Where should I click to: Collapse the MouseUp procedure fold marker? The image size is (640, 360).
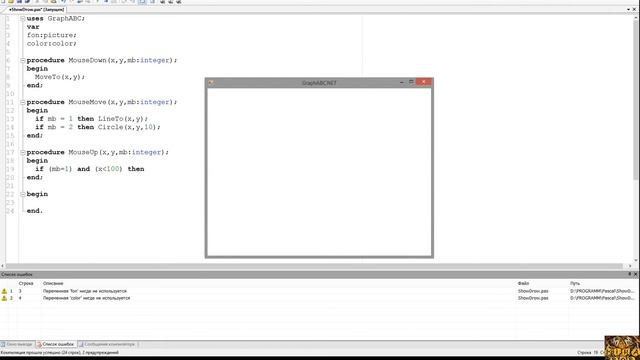tap(23, 152)
